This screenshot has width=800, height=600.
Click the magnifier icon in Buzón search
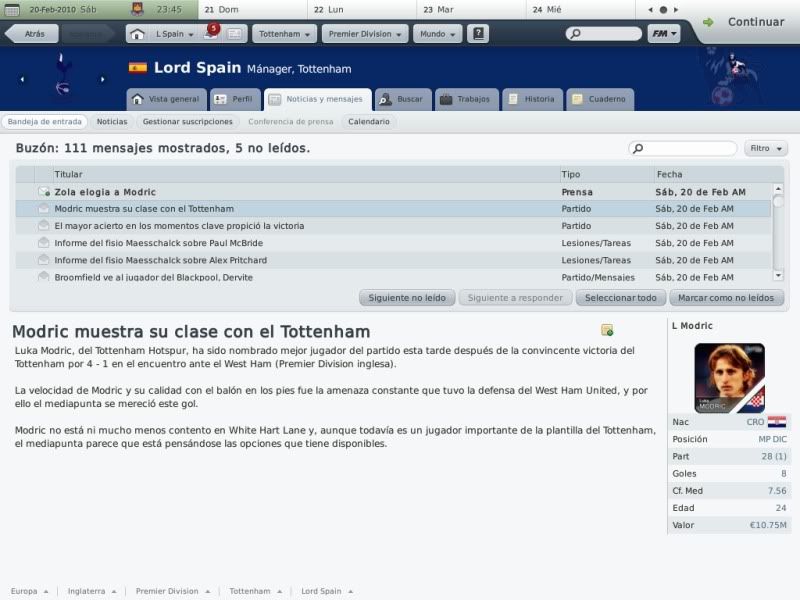pos(638,148)
